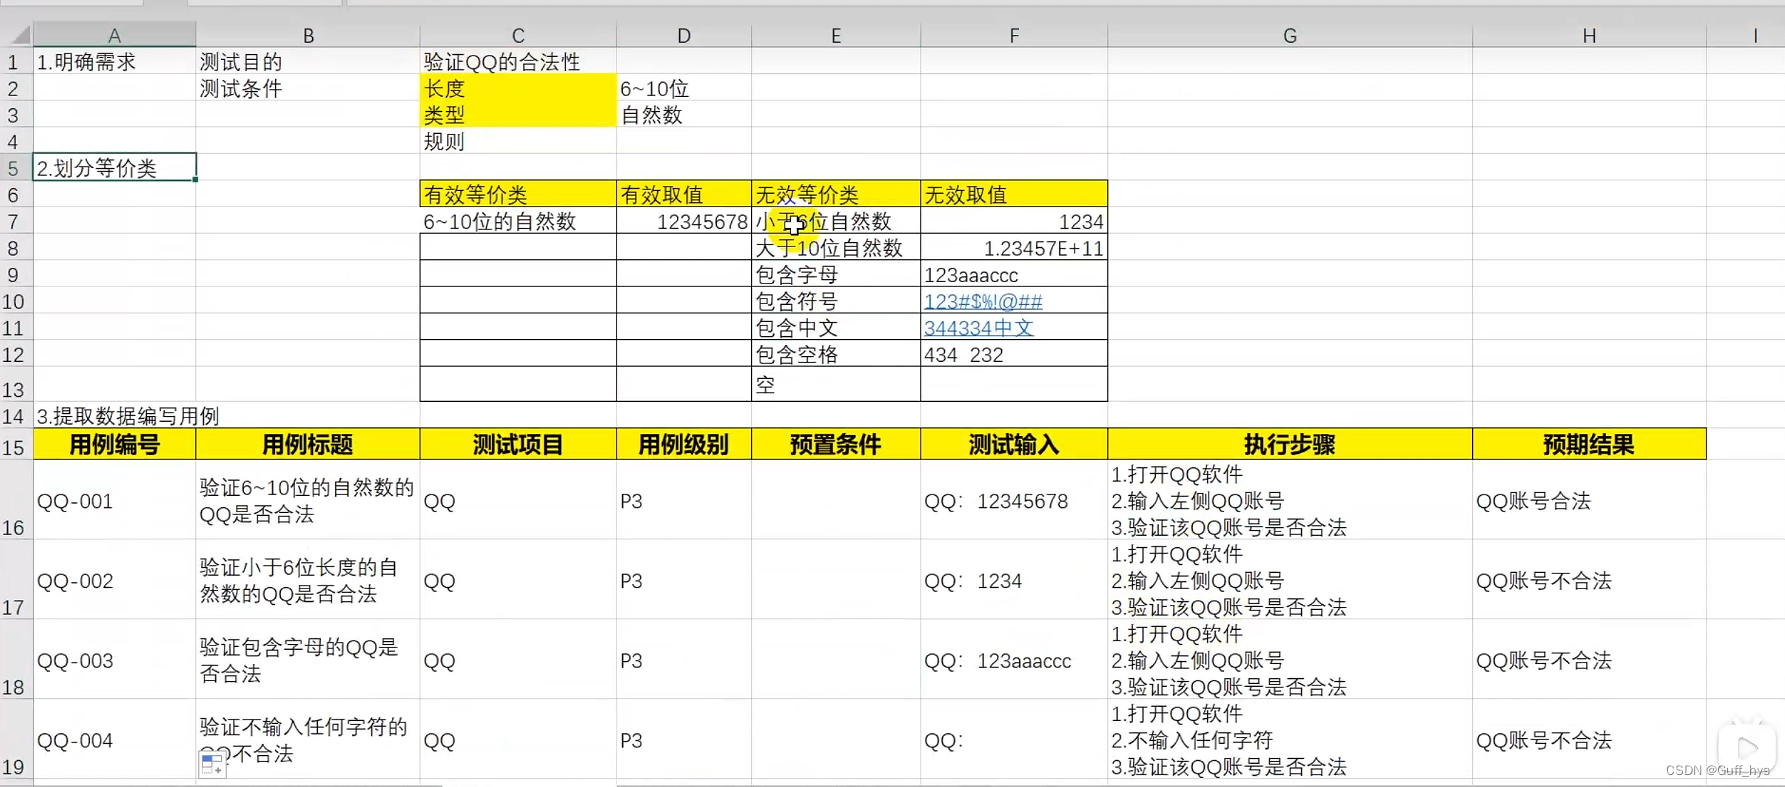The height and width of the screenshot is (787, 1785).
Task: Select column D header
Action: [684, 35]
